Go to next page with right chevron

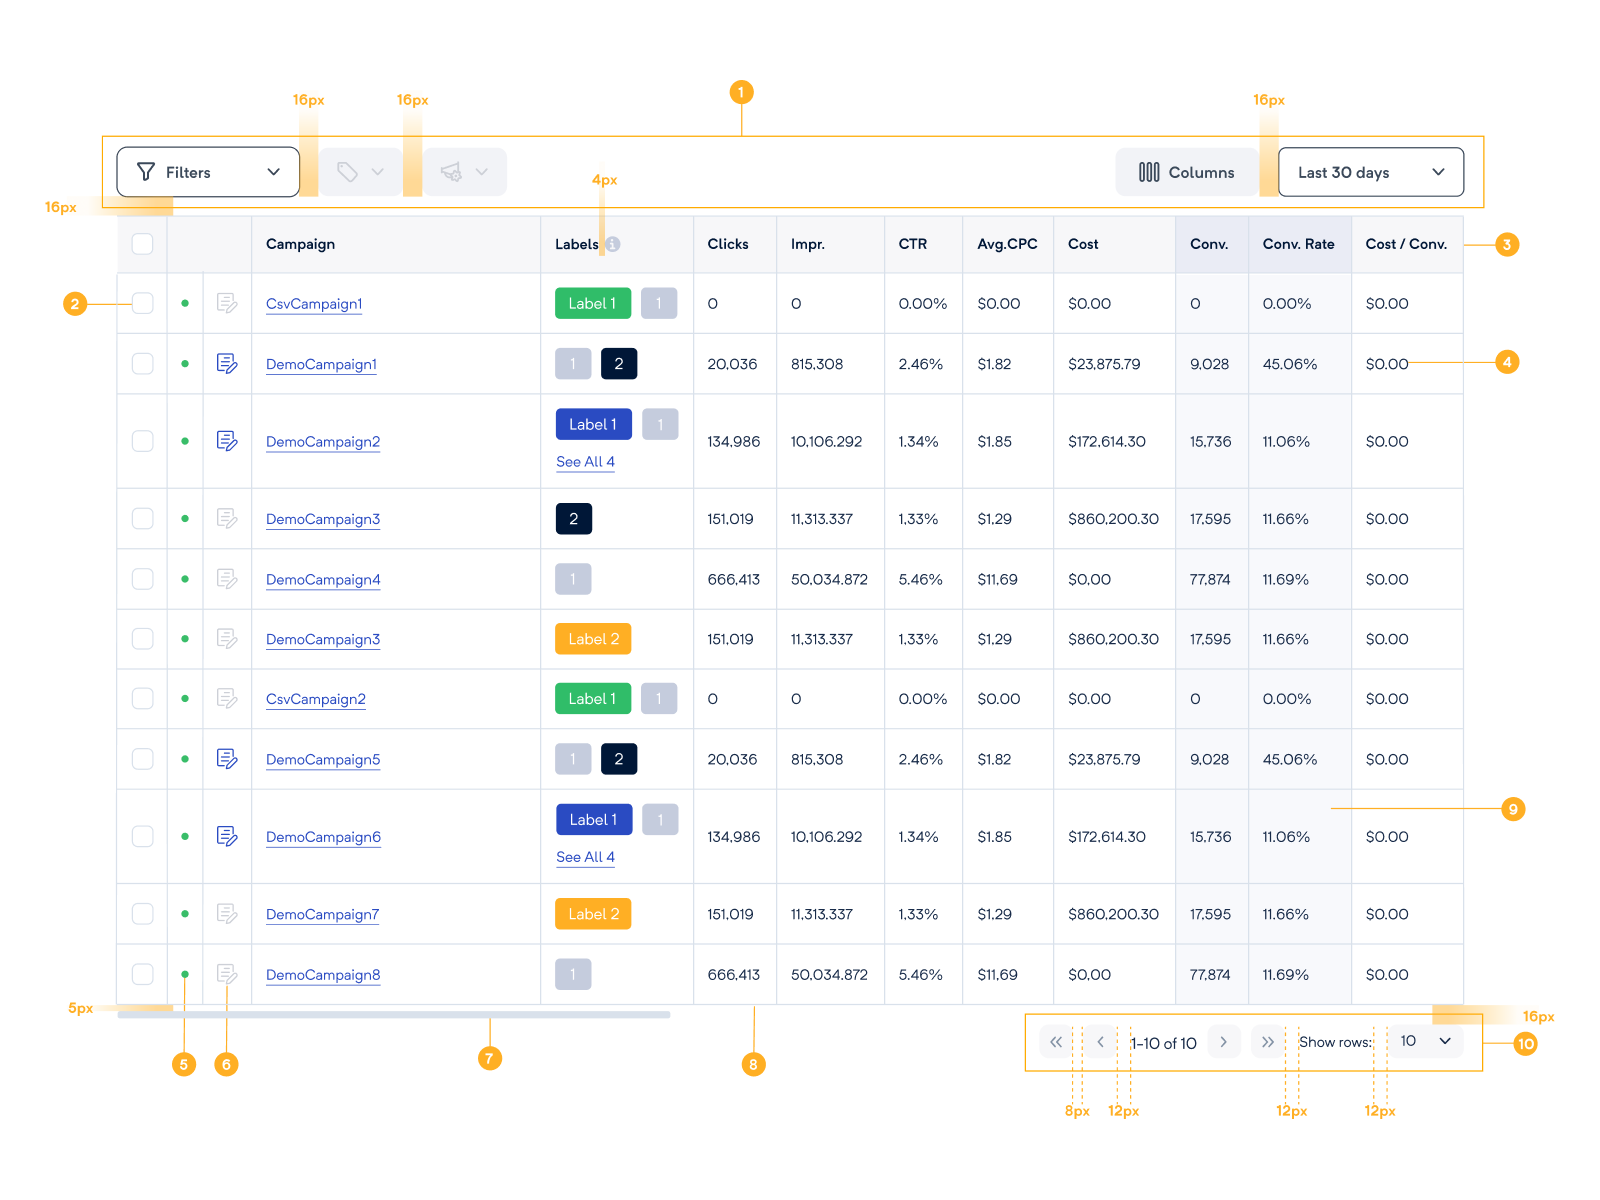point(1224,1041)
